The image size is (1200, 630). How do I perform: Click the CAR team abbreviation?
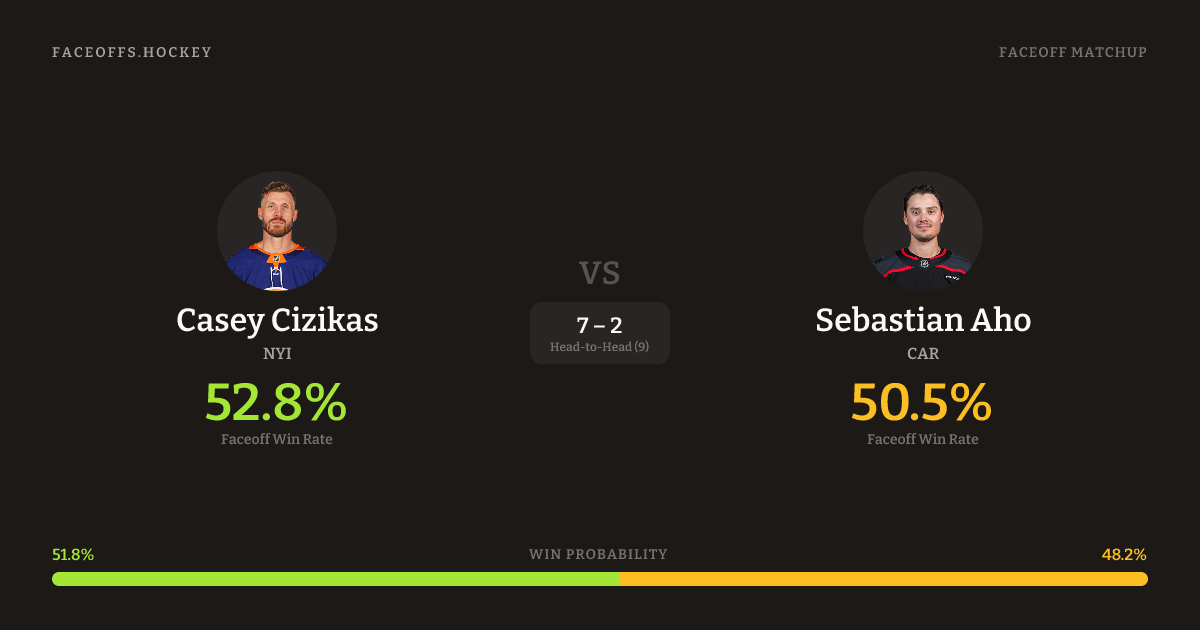[x=922, y=354]
